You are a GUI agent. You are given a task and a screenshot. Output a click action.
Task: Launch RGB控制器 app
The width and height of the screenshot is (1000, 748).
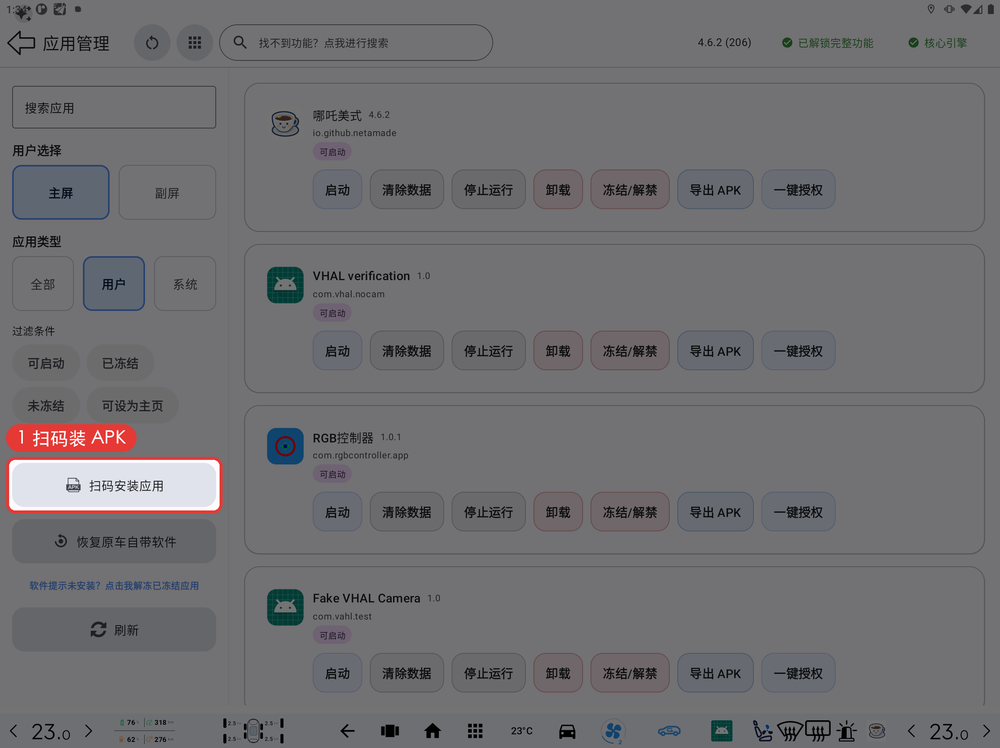click(x=337, y=512)
